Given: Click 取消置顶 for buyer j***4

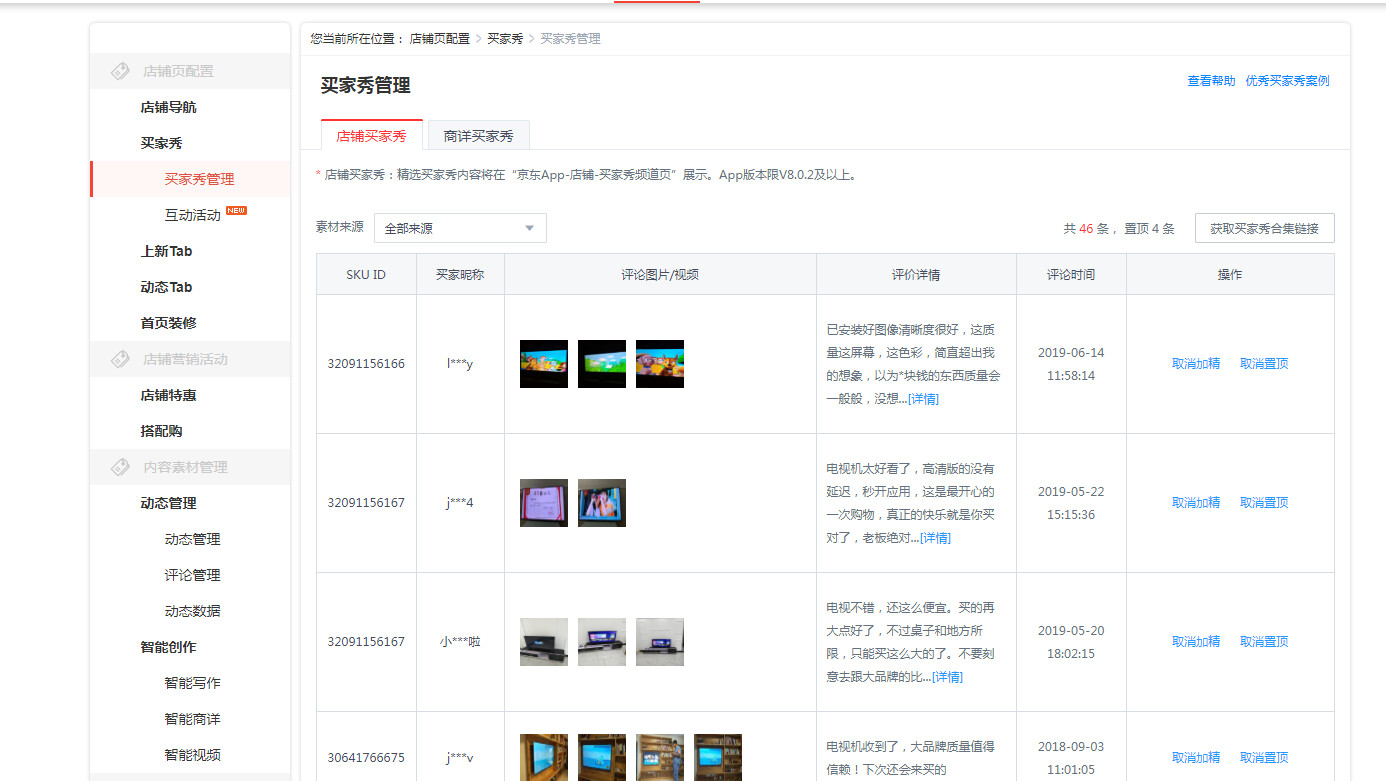Looking at the screenshot, I should tap(1264, 503).
